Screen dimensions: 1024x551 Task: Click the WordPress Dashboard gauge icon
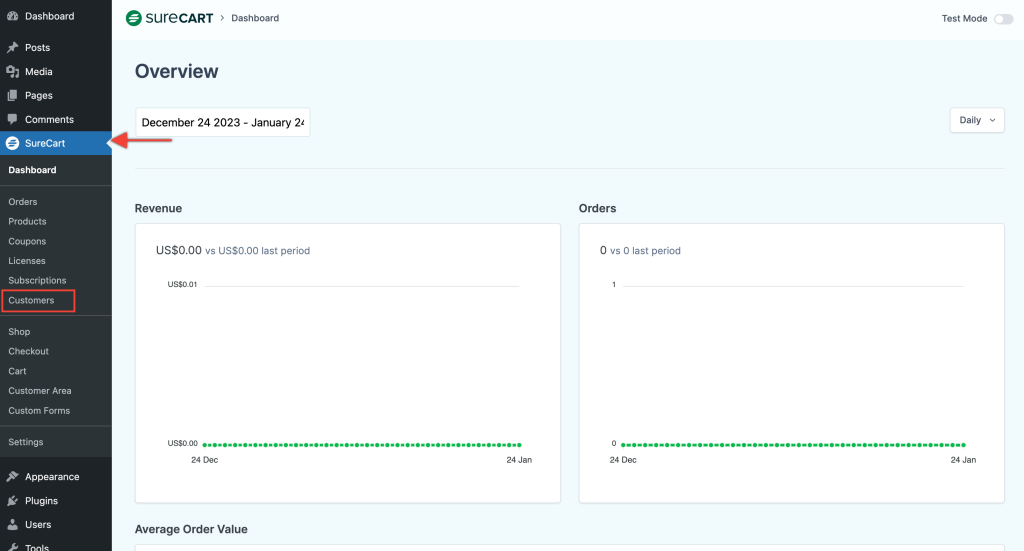coord(12,16)
